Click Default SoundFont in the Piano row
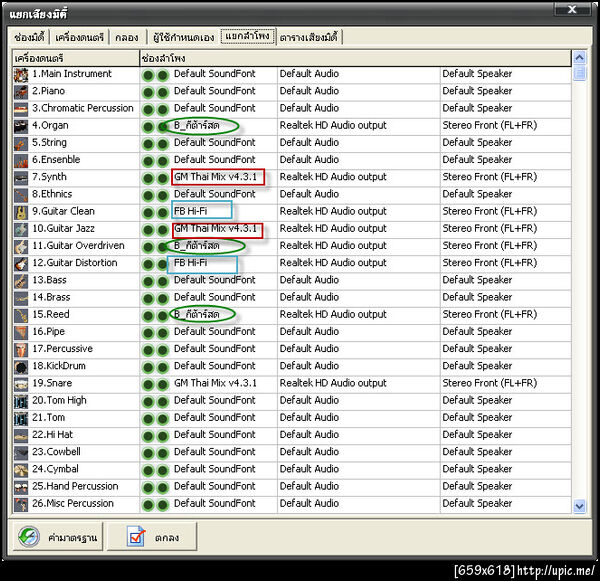This screenshot has height=581, width=600. [214, 91]
